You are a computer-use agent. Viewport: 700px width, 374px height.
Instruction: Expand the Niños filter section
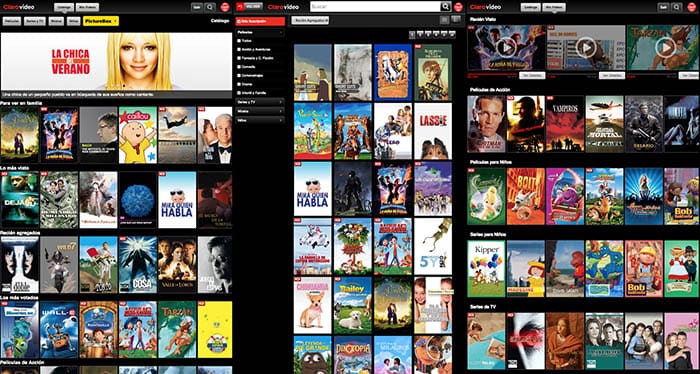click(x=260, y=120)
